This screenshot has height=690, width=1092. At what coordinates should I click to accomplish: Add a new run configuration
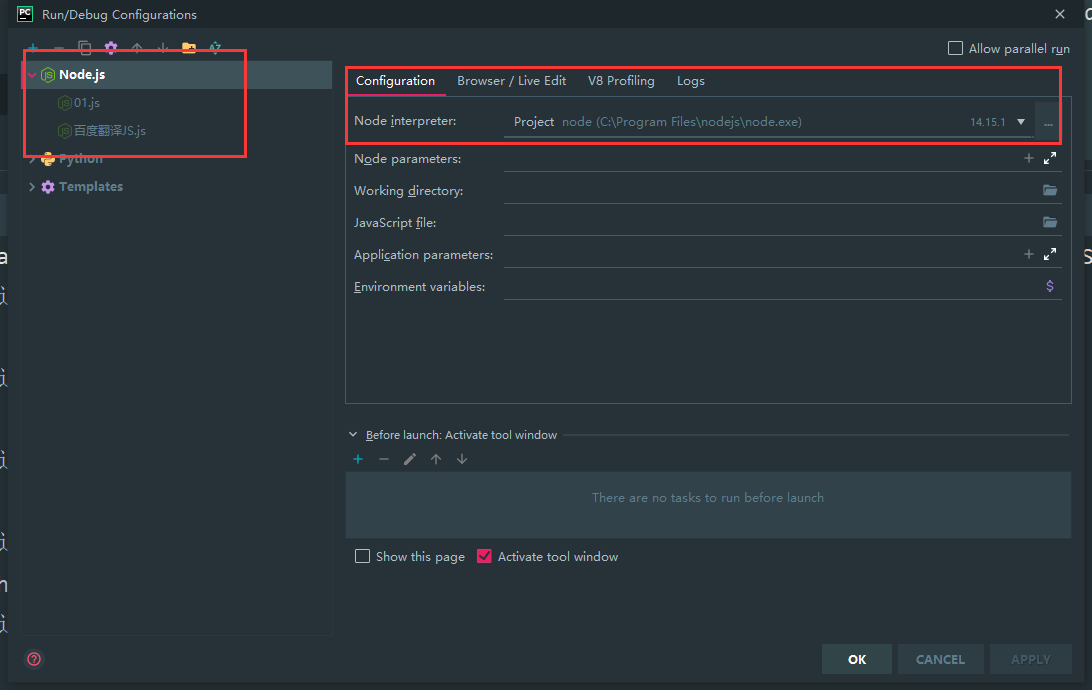[33, 48]
